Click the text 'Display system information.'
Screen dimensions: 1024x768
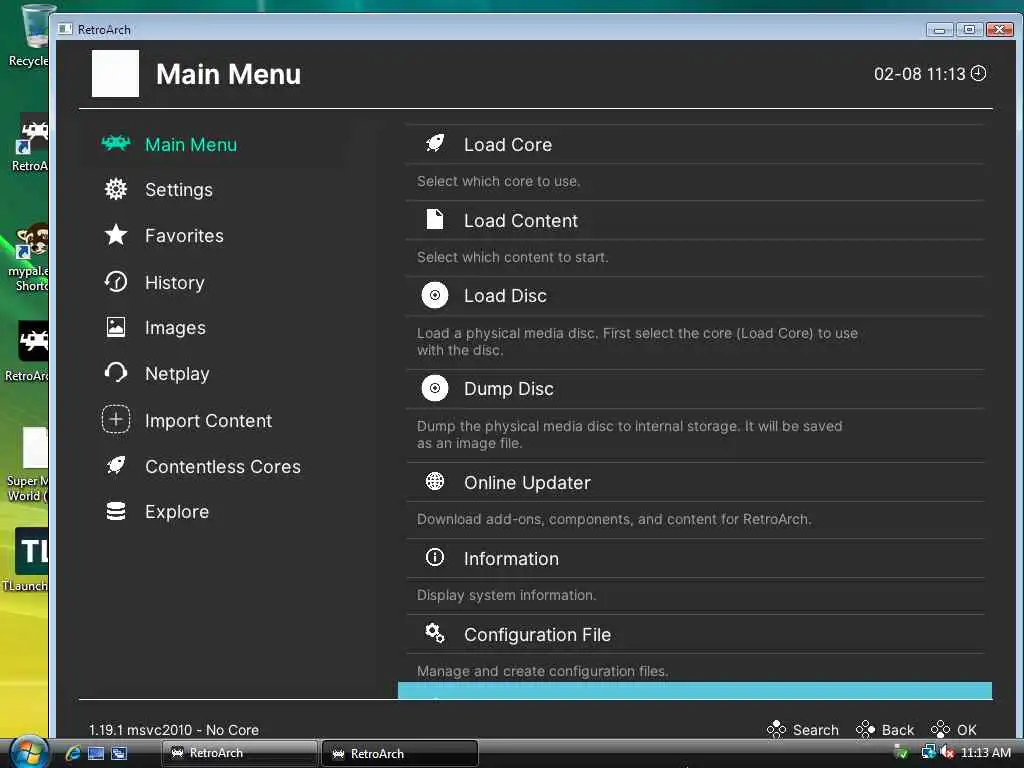pos(506,595)
